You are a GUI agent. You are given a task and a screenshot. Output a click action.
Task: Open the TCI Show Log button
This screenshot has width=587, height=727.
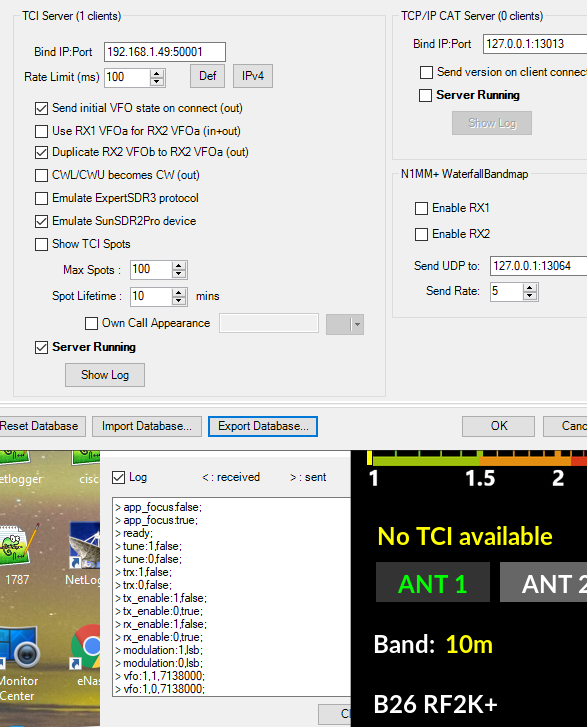pyautogui.click(x=105, y=375)
